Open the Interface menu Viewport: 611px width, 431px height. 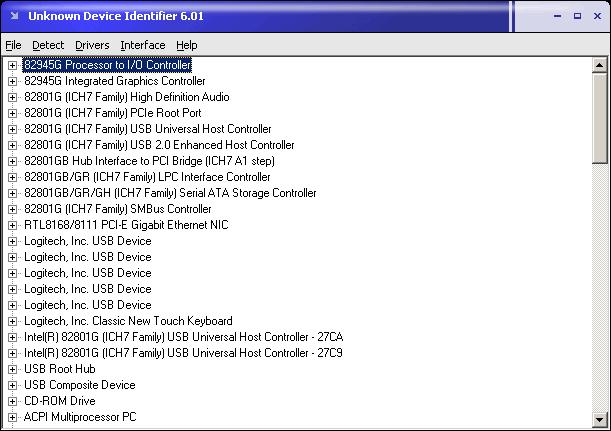click(143, 45)
